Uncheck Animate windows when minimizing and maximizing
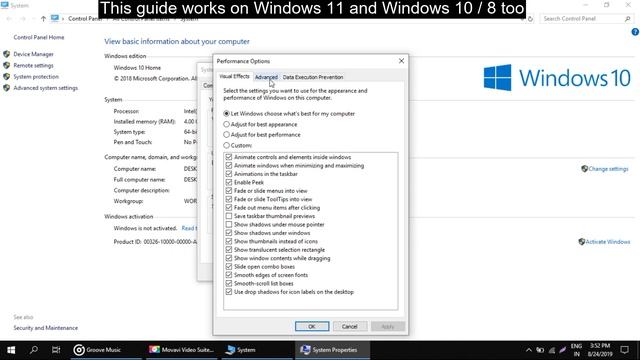Screen dimensions: 640x360 tap(229, 165)
